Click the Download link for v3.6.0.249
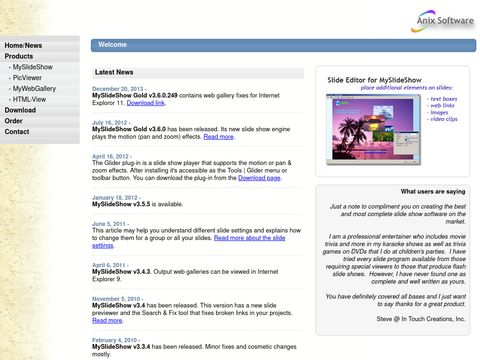480x360 pixels. [x=146, y=103]
